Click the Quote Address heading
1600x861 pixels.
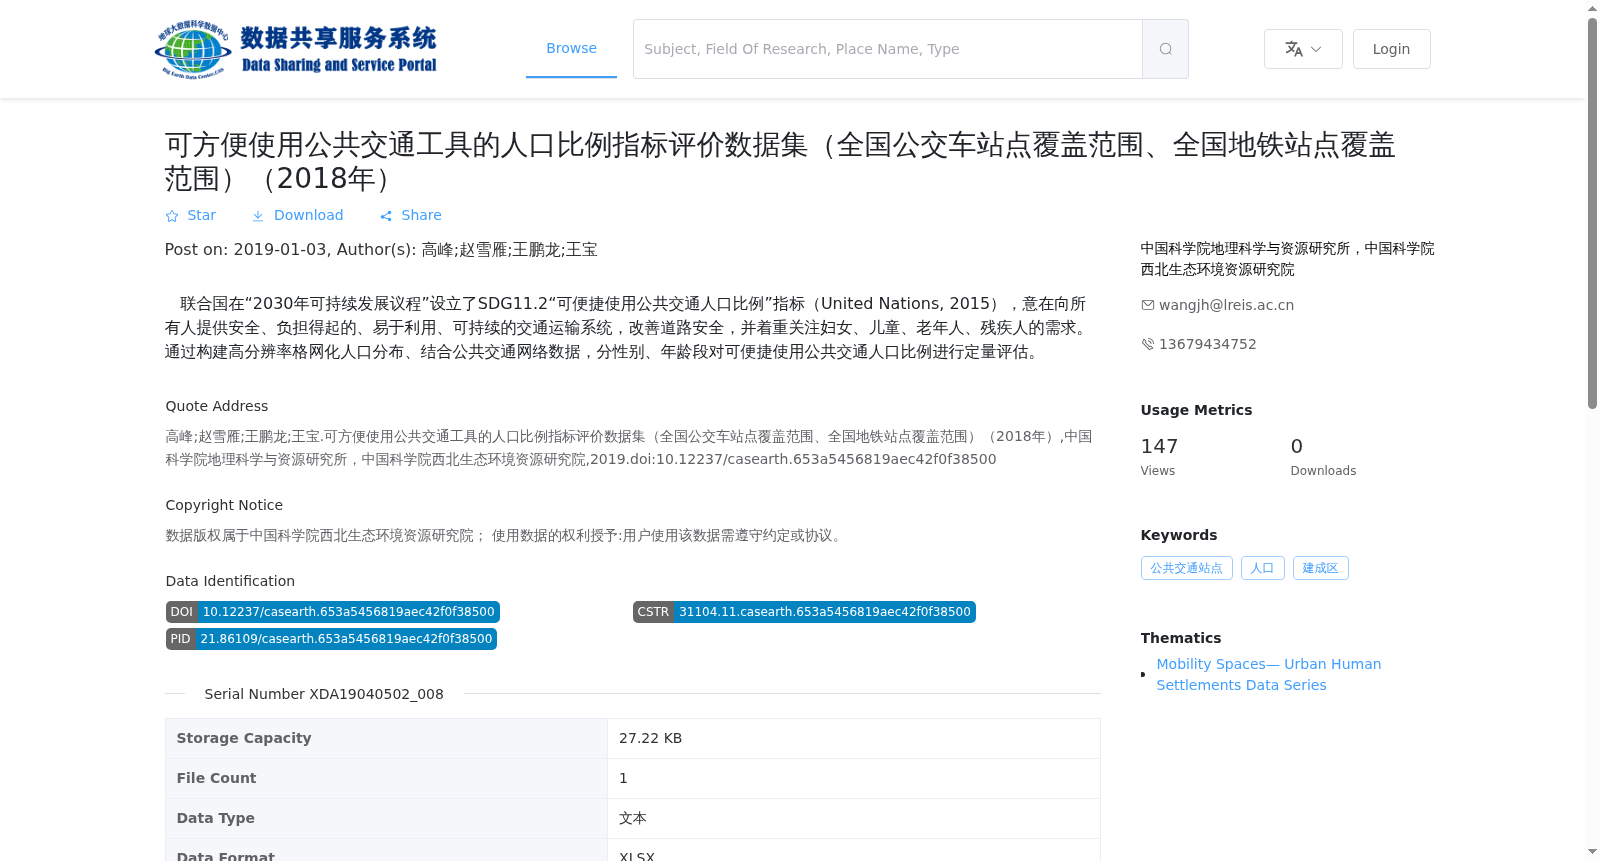coord(217,406)
